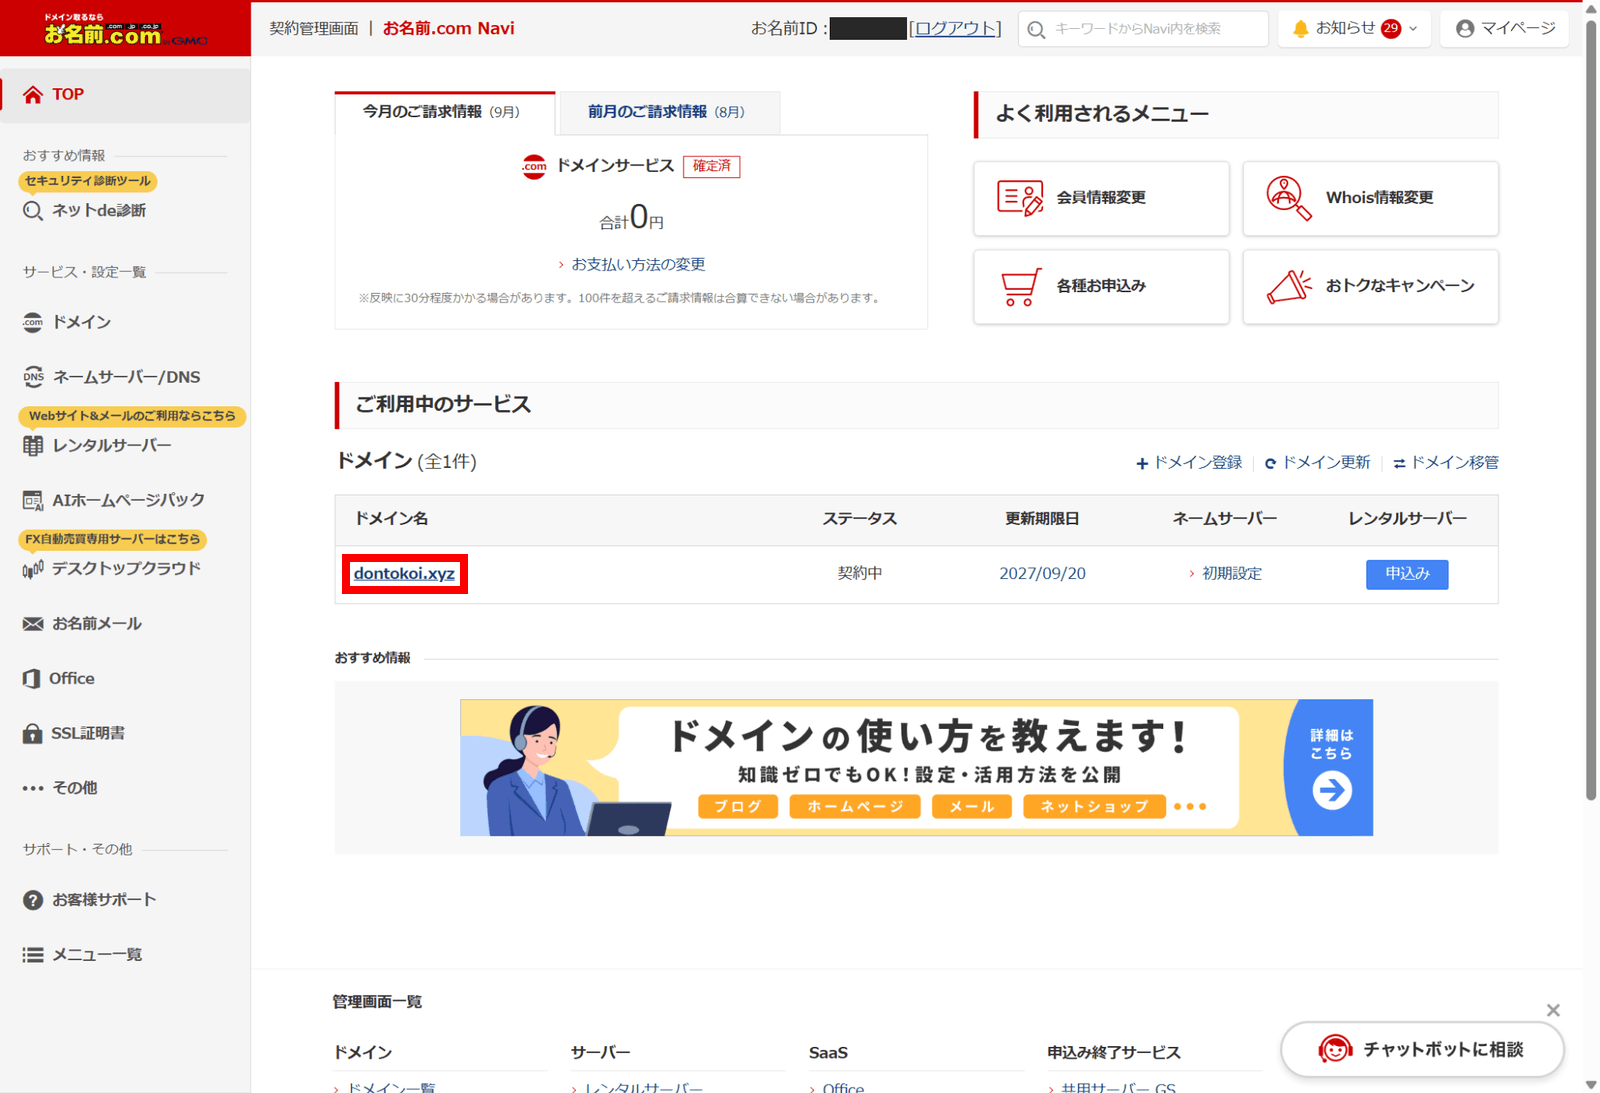Click the ドメイン sidebar .com icon
Viewport: 1600px width, 1093px height.
33,322
